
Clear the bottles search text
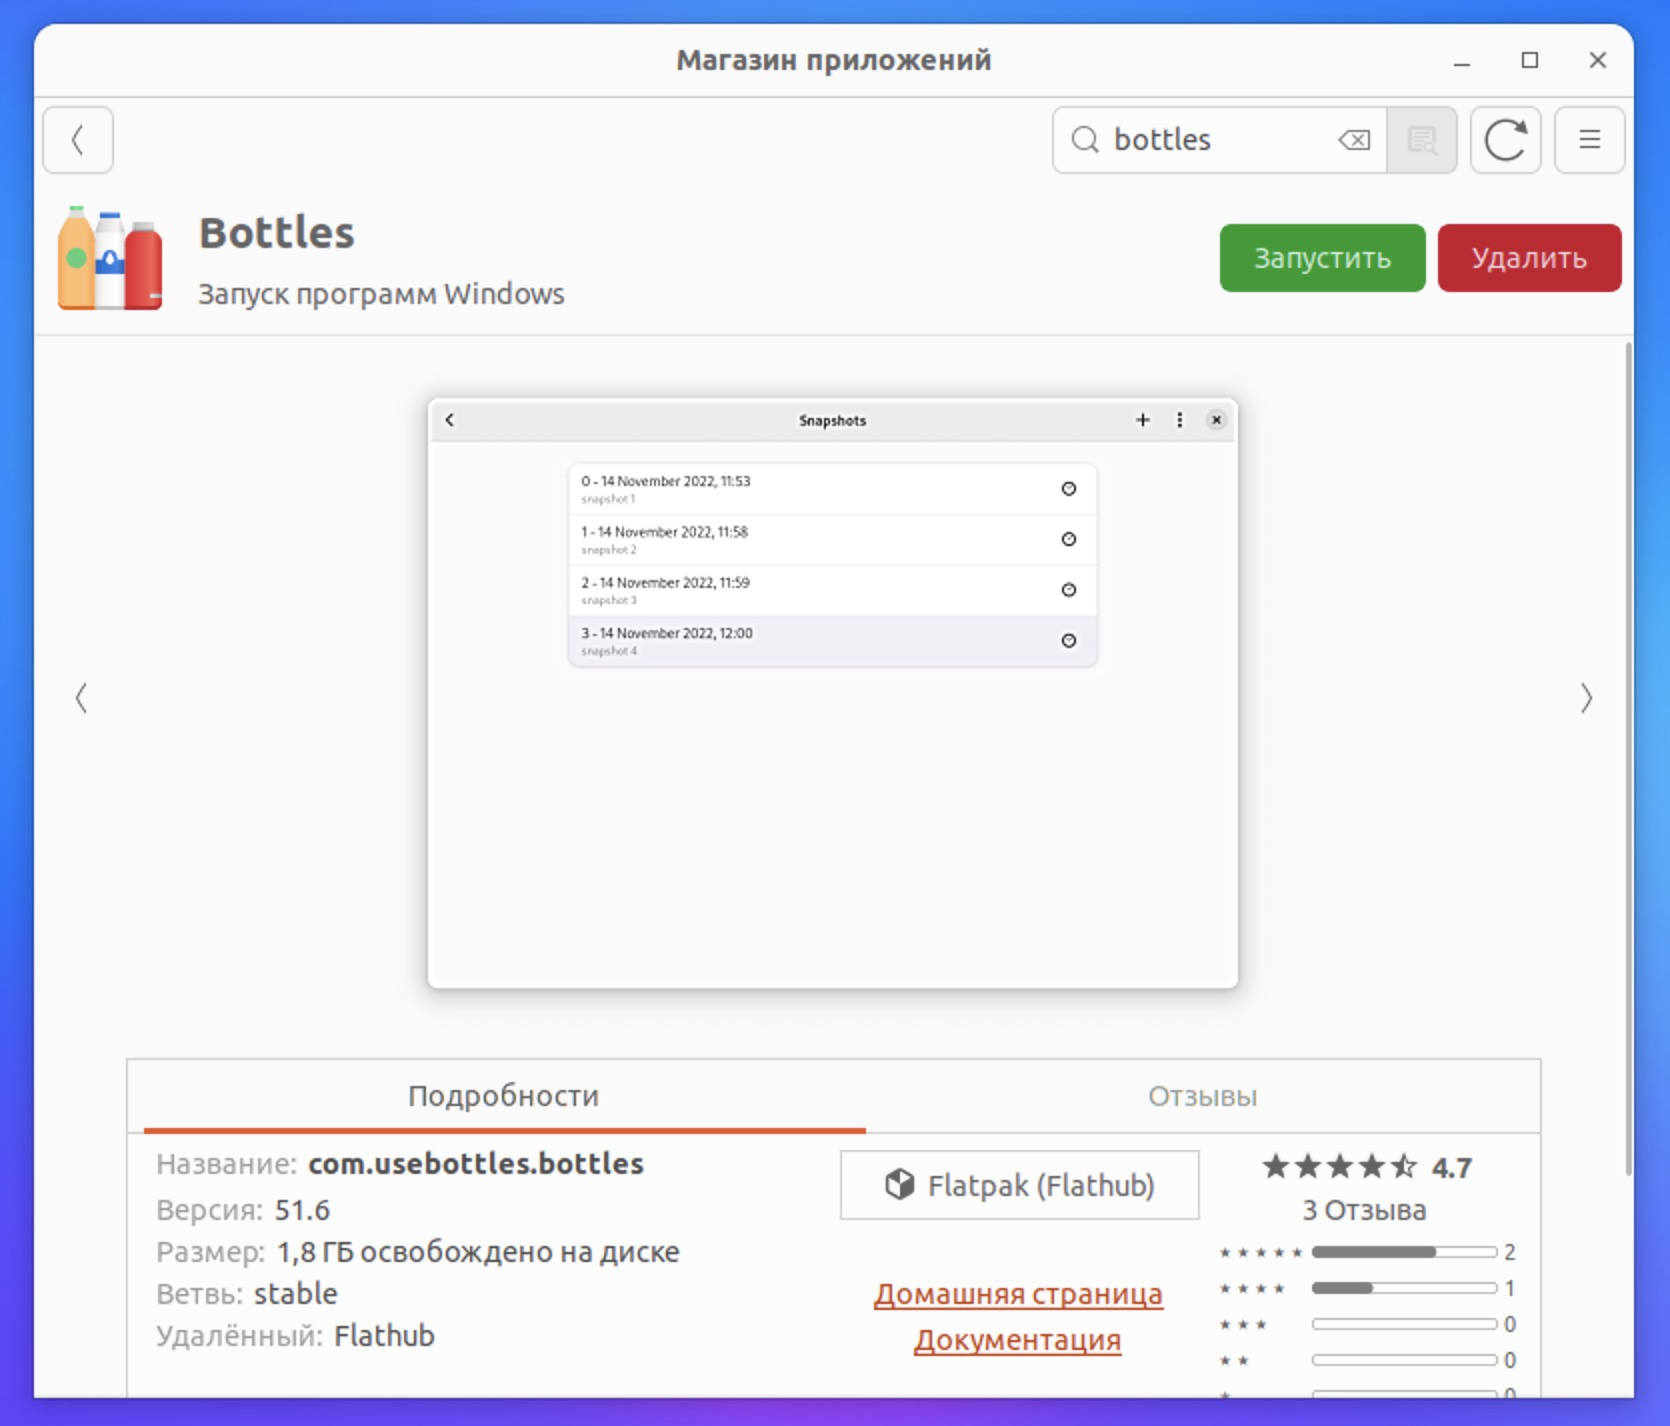point(1354,140)
